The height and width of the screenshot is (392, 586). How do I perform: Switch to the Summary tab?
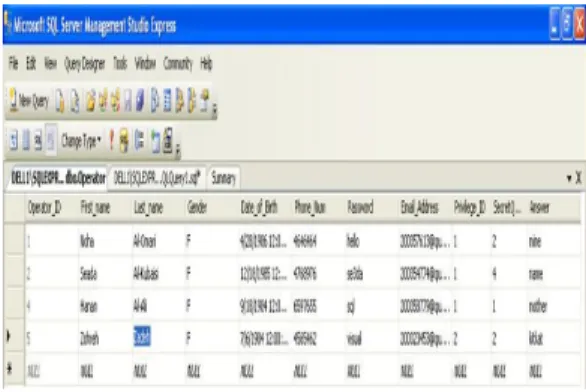coord(223,179)
